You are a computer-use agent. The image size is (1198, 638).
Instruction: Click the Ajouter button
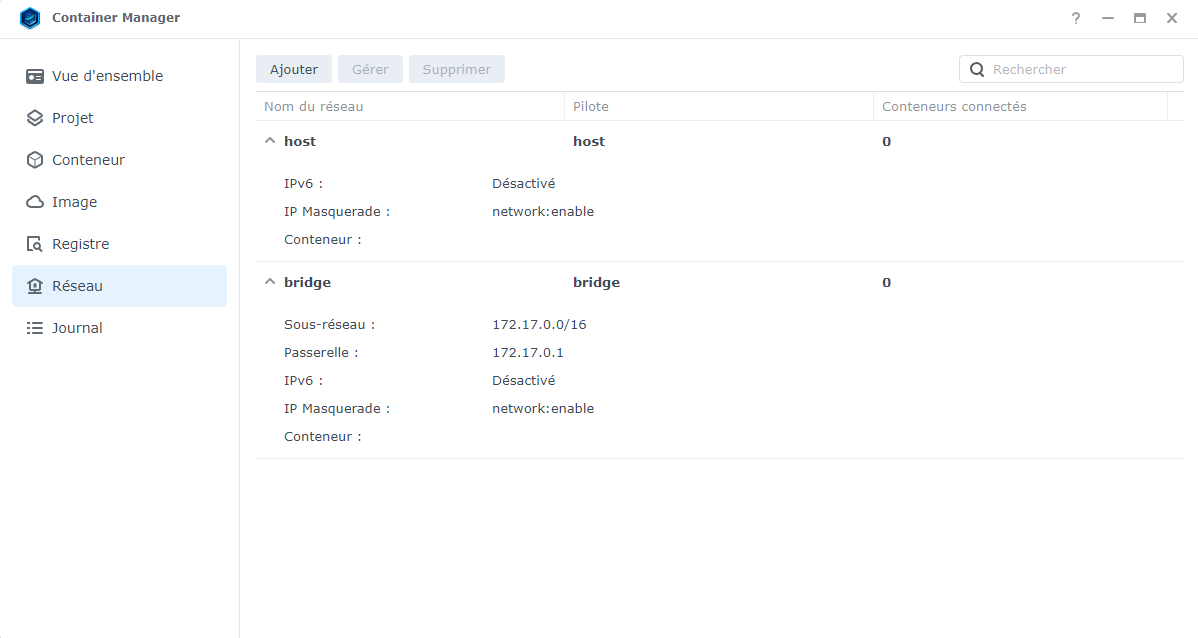click(293, 69)
